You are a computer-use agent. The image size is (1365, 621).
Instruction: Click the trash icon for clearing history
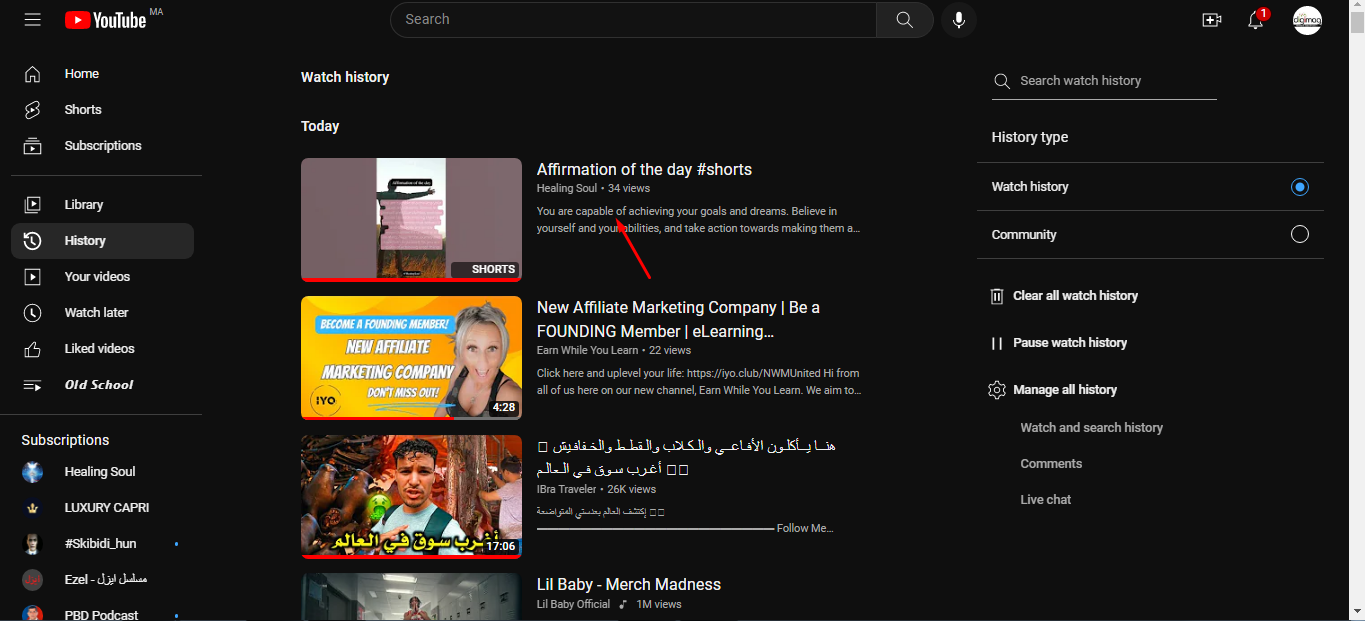997,296
